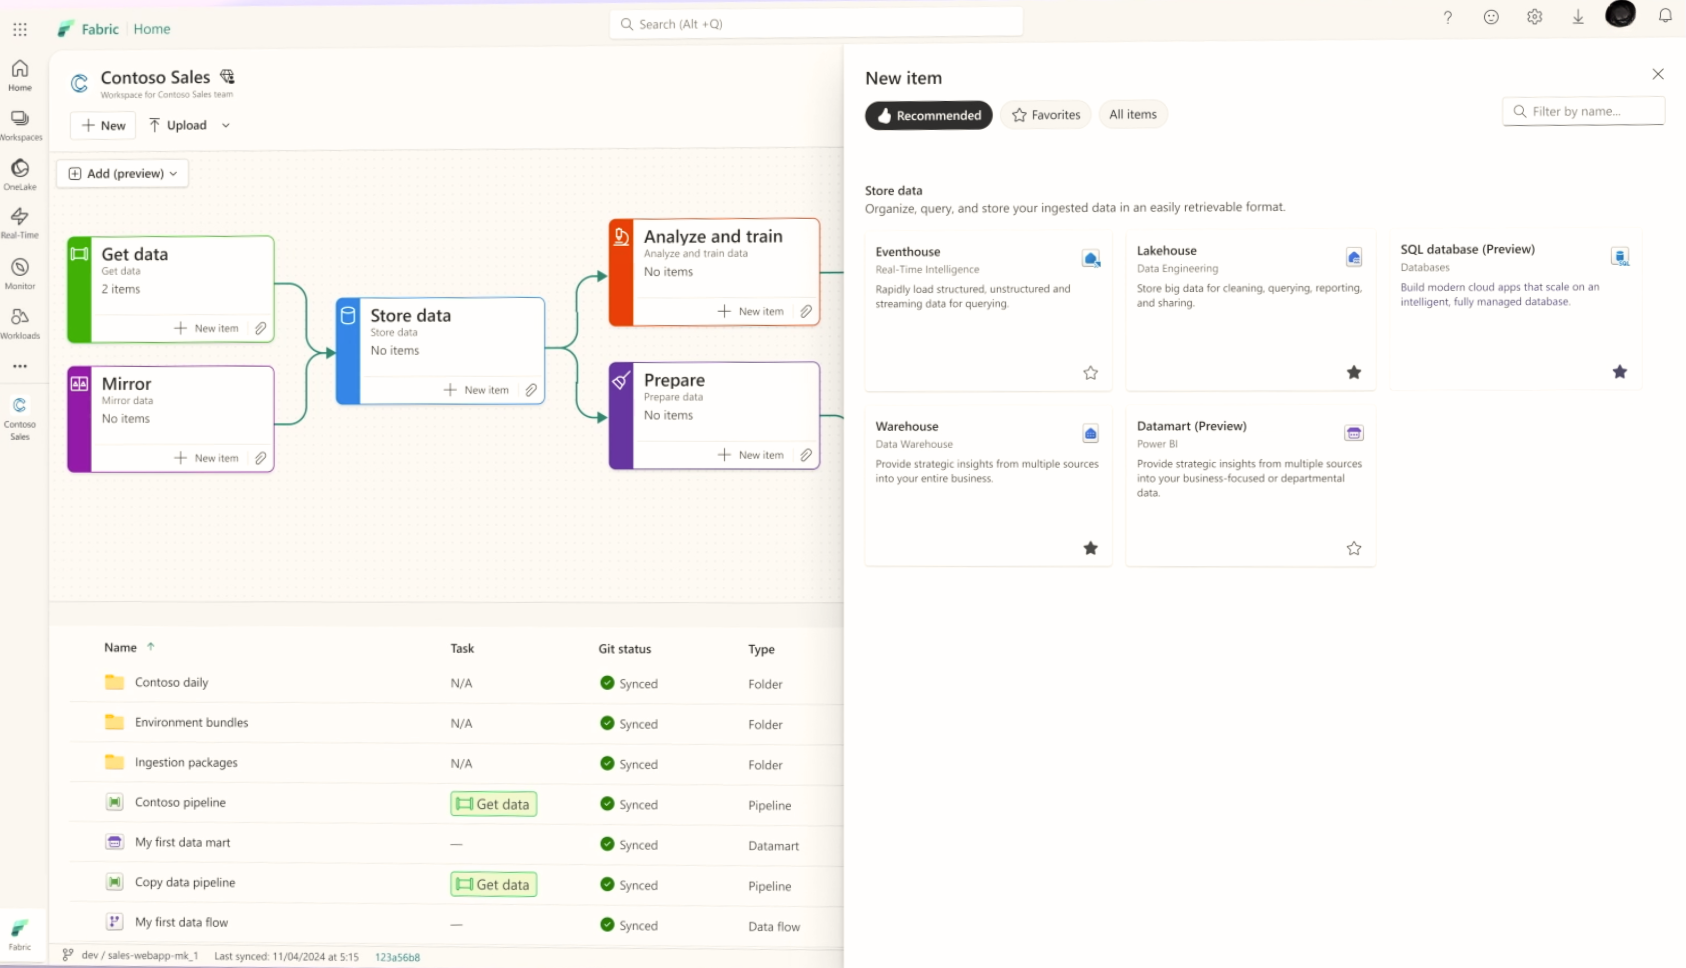1686x968 pixels.
Task: Open My first data flow item
Action: coord(181,922)
